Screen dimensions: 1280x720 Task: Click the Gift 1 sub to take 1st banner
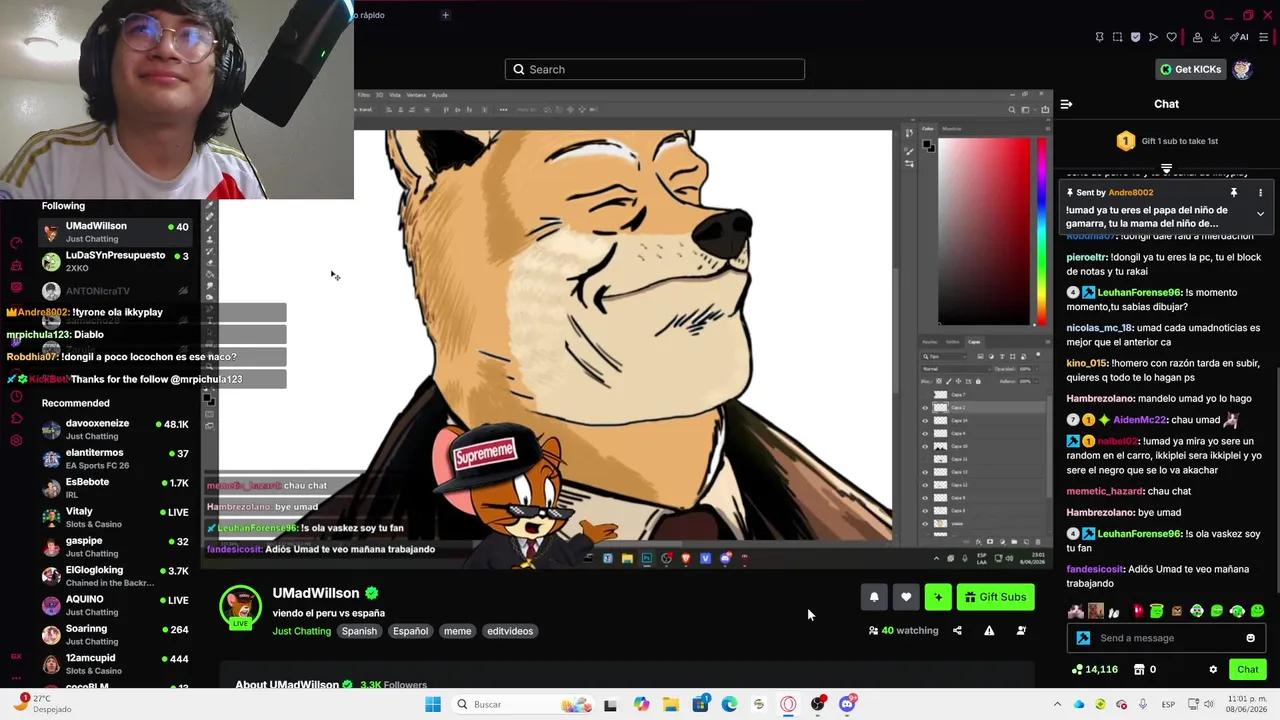[1167, 141]
